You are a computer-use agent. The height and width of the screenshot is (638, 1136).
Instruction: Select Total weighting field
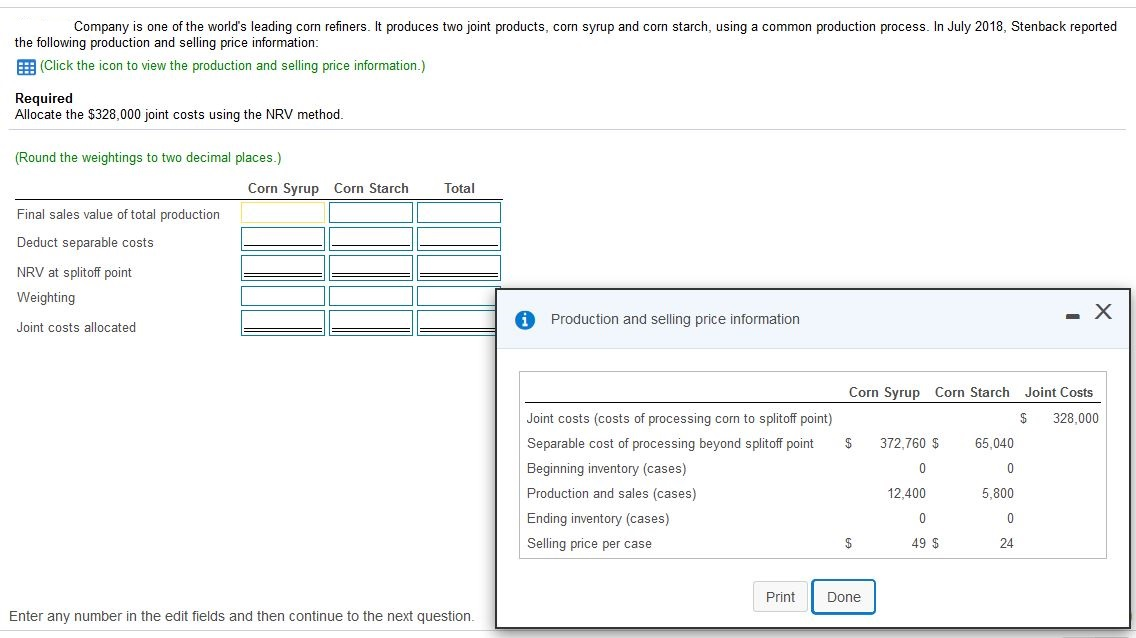point(456,296)
